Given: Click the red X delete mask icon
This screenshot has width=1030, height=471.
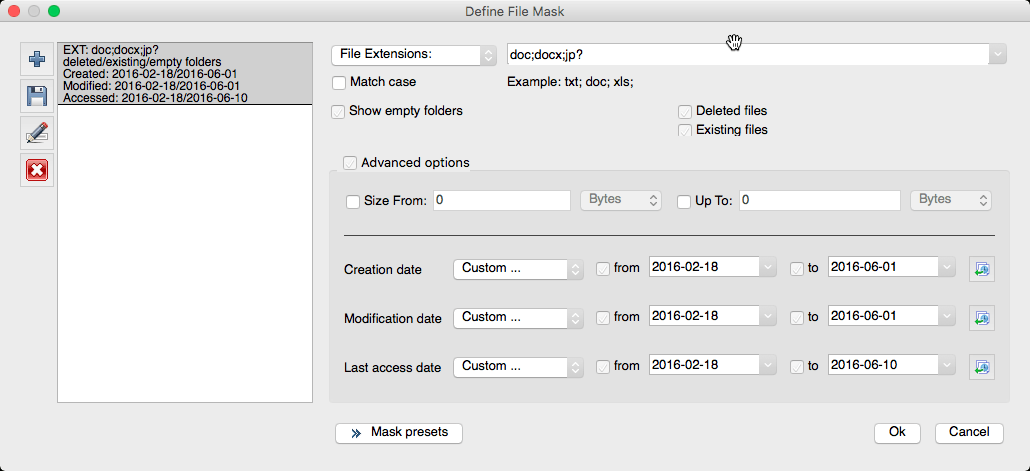Looking at the screenshot, I should (37, 170).
